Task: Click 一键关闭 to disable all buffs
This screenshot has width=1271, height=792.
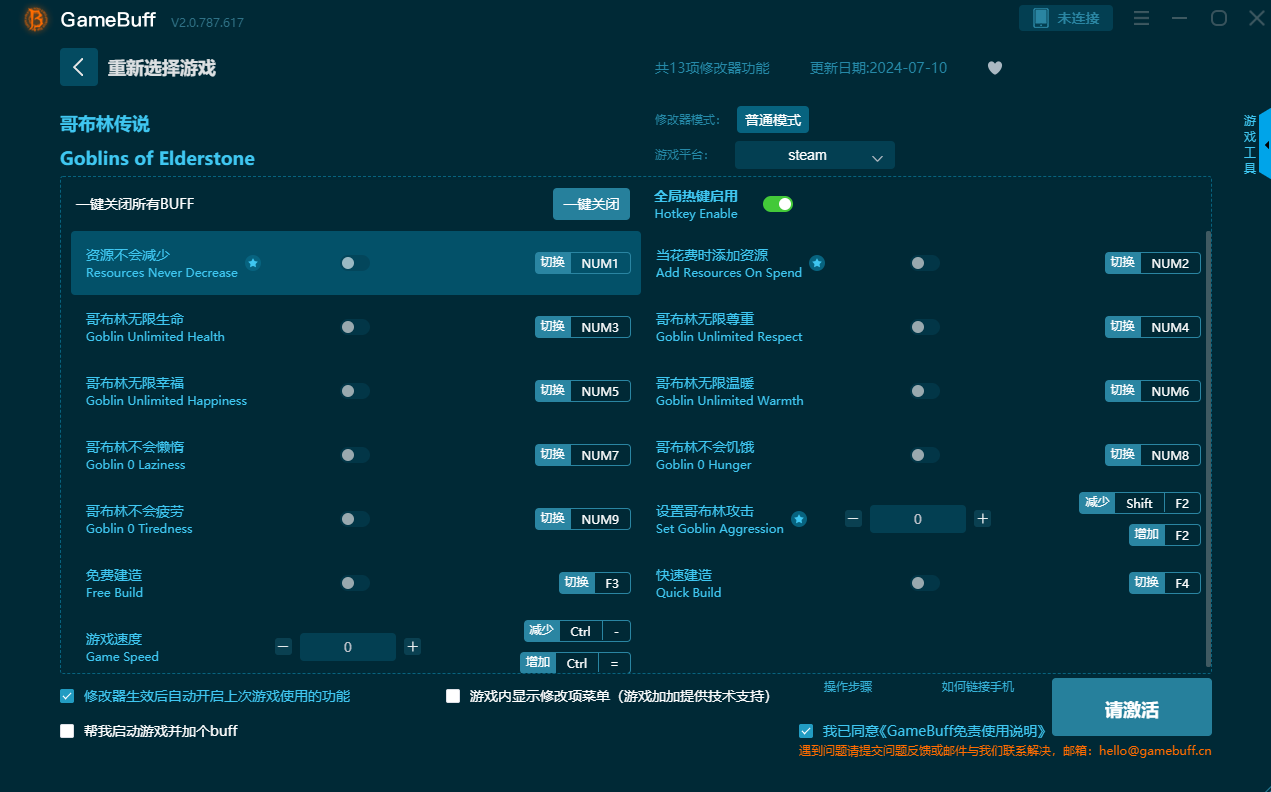Action: 591,204
